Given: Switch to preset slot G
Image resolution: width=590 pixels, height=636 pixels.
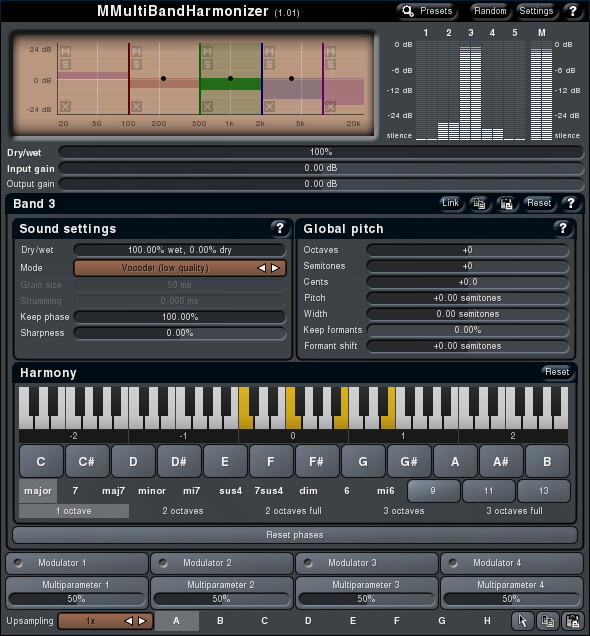Looking at the screenshot, I should click(442, 621).
